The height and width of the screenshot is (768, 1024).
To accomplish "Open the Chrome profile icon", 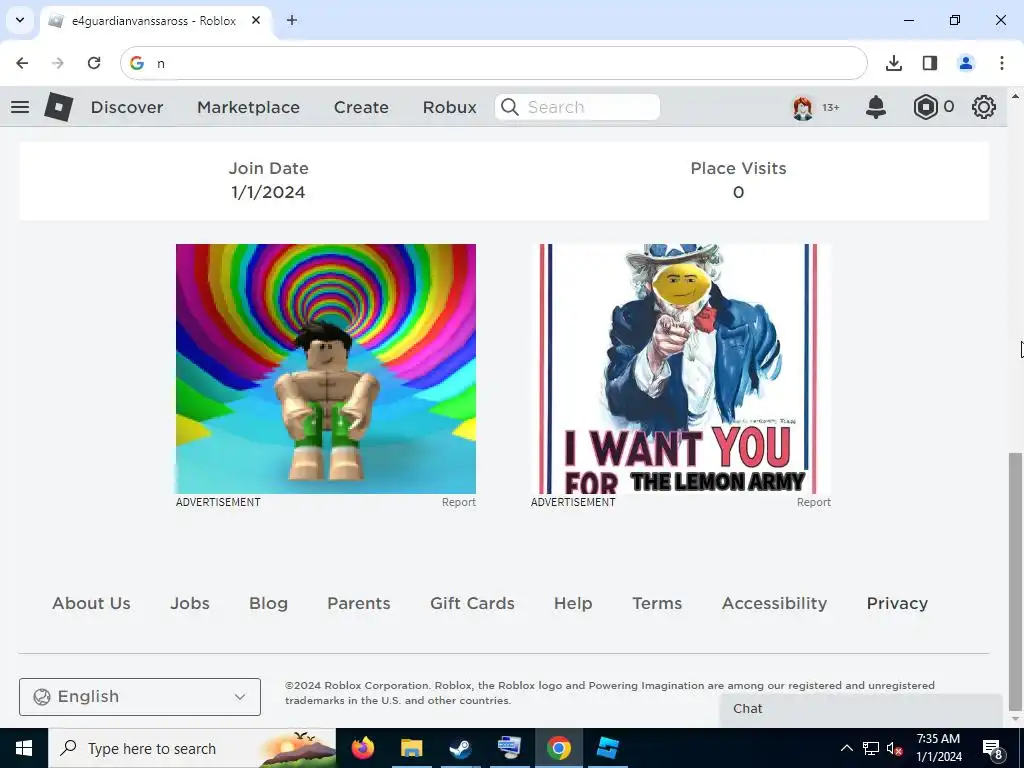I will pyautogui.click(x=966, y=63).
